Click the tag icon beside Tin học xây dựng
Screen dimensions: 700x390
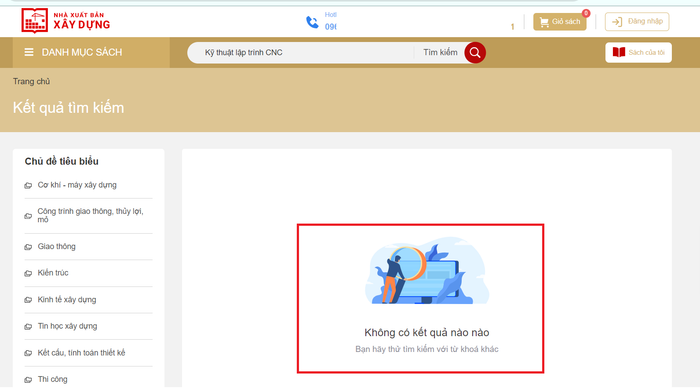click(28, 327)
